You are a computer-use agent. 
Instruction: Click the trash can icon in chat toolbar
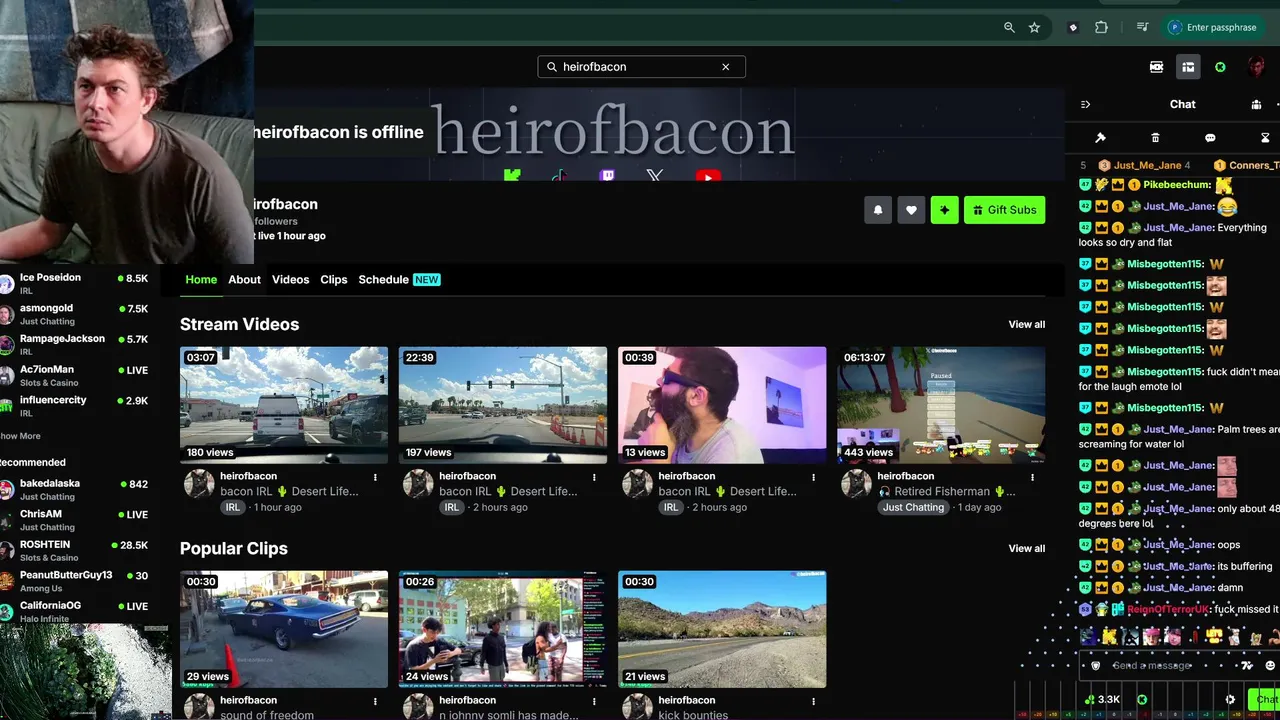(x=1155, y=138)
